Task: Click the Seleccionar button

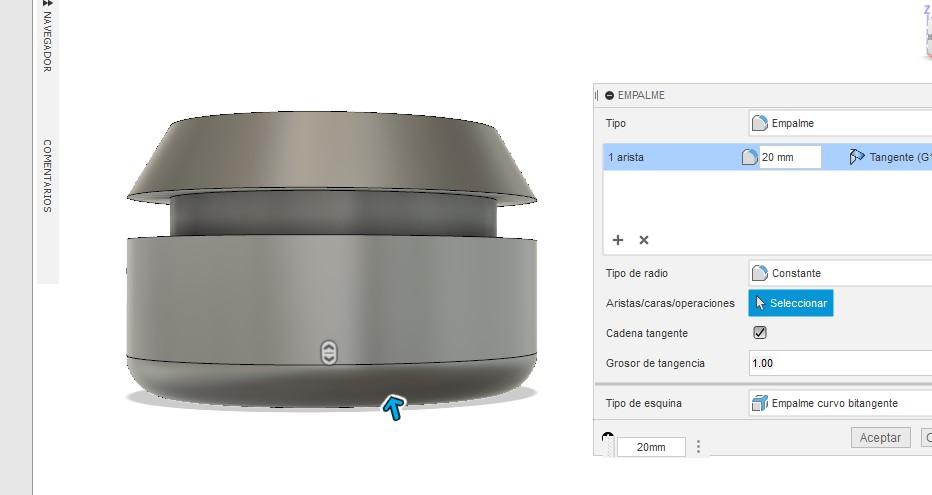Action: (791, 303)
